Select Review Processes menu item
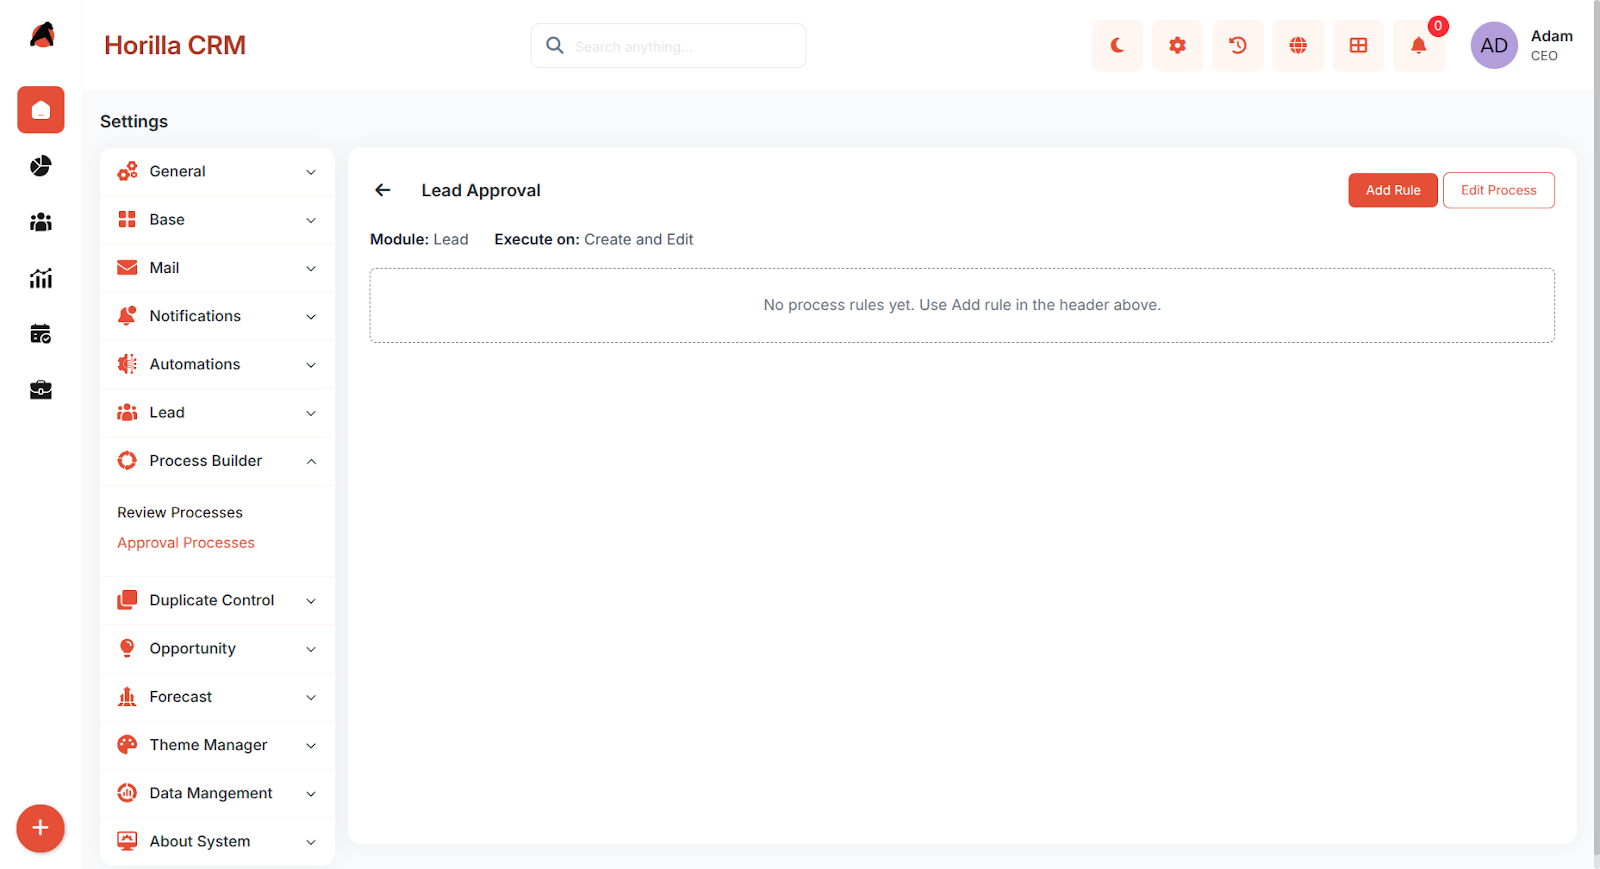Viewport: 1600px width, 869px height. click(180, 512)
